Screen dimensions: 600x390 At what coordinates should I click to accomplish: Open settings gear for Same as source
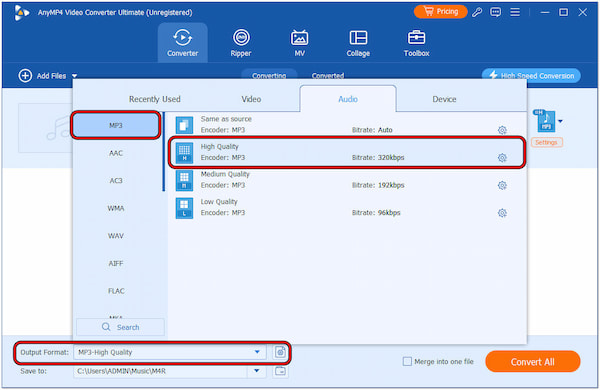pos(502,130)
